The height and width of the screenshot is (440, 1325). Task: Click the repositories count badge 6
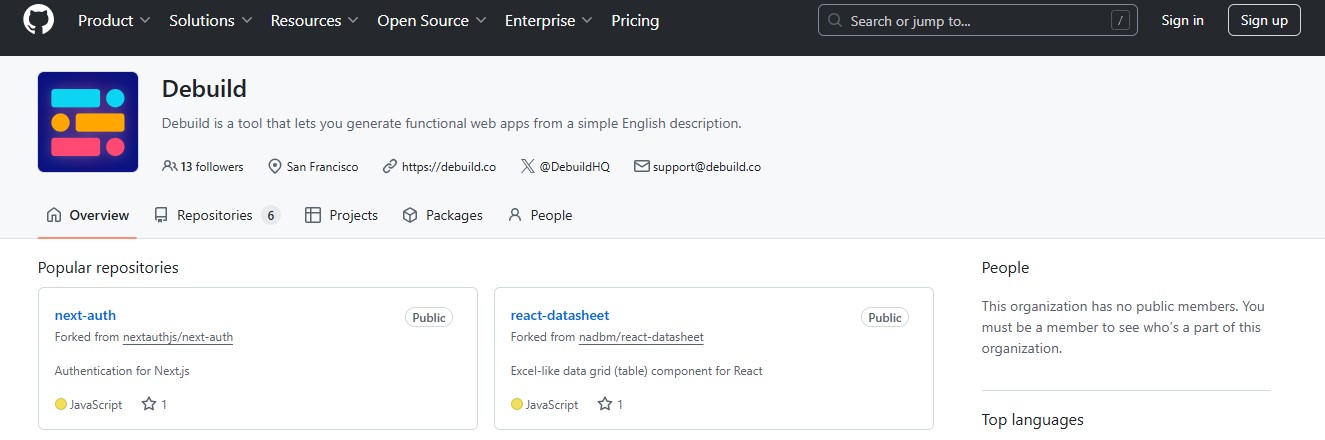[271, 215]
